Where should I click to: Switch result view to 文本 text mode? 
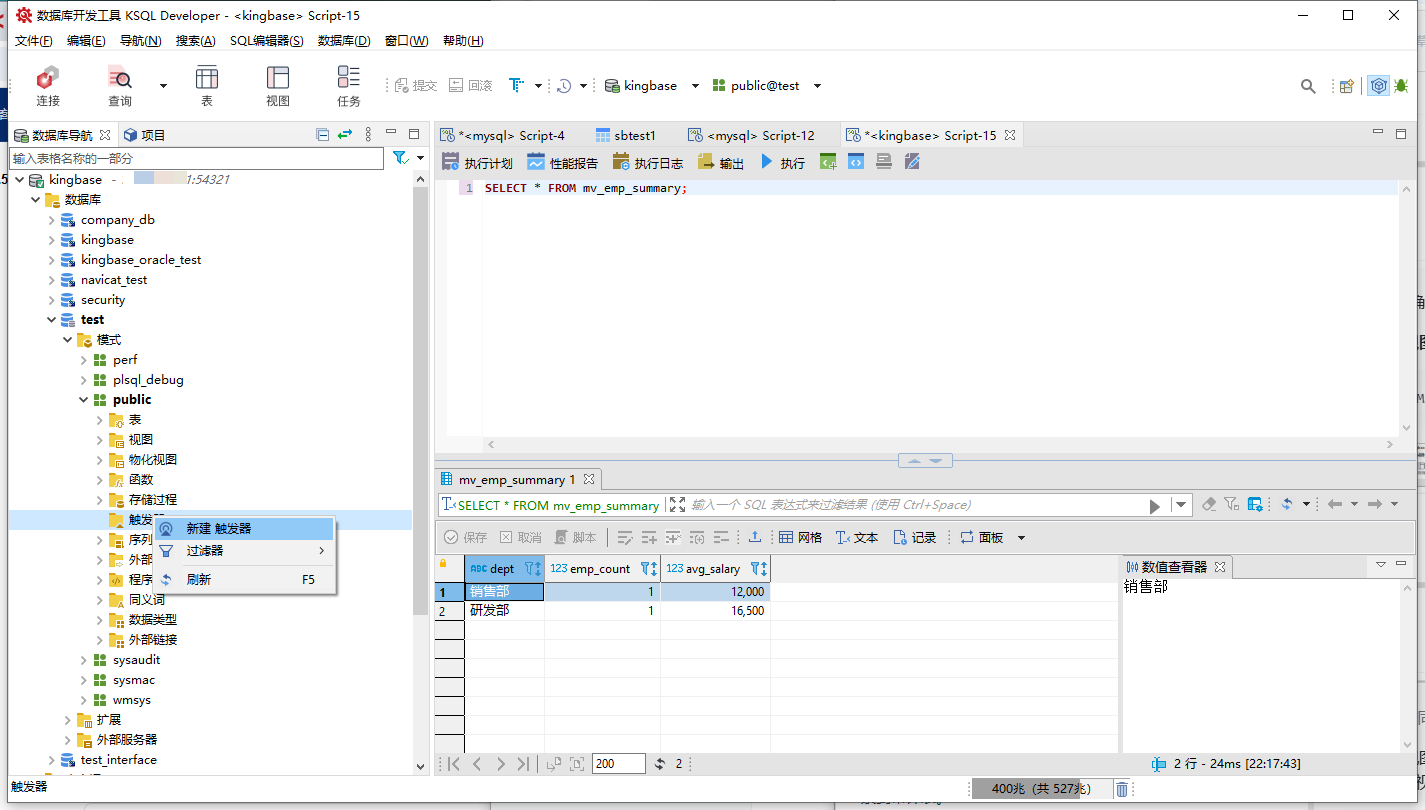tap(856, 538)
